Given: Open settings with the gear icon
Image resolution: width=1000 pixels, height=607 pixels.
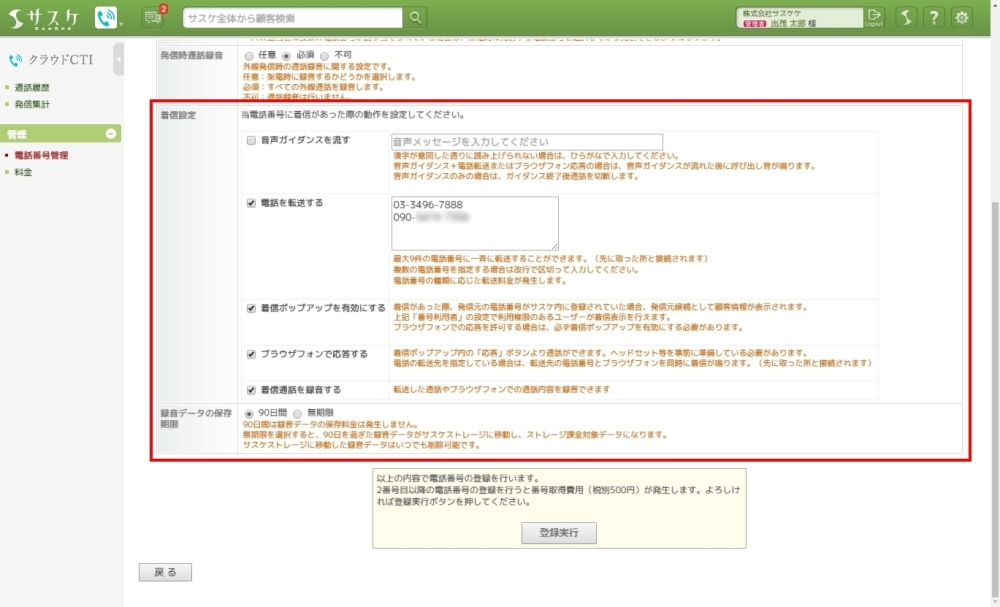Looking at the screenshot, I should pyautogui.click(x=962, y=17).
